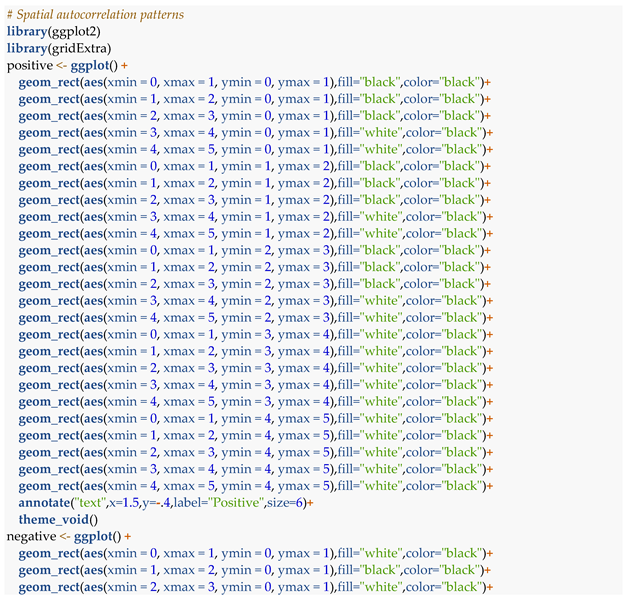629x600 pixels.
Task: Click the theme_void() call
Action: (x=59, y=519)
